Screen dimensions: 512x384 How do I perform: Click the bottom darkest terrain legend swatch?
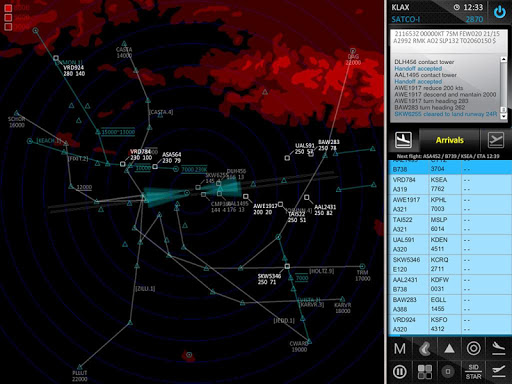[x=8, y=27]
